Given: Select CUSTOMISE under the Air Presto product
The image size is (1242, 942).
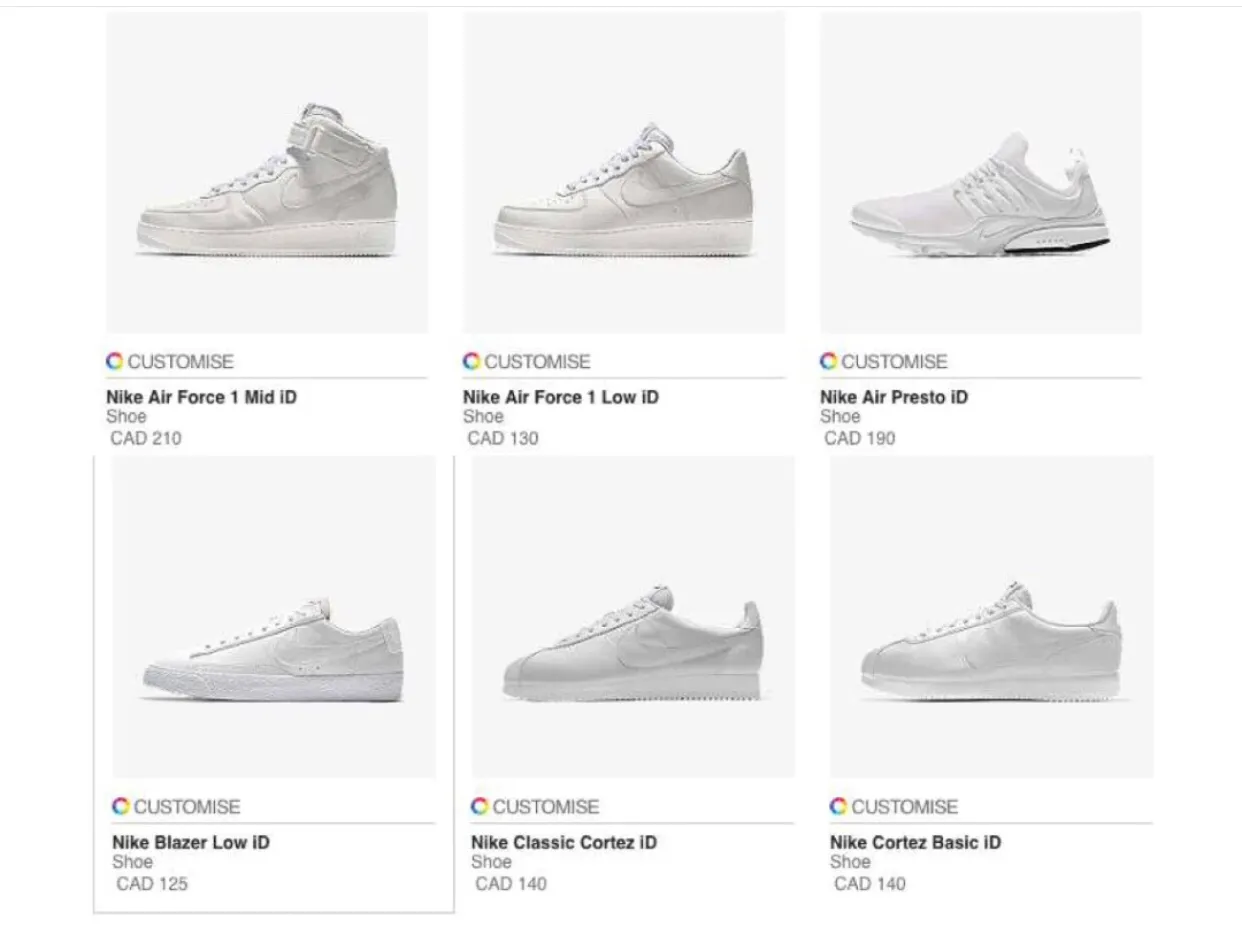Looking at the screenshot, I should coord(896,361).
